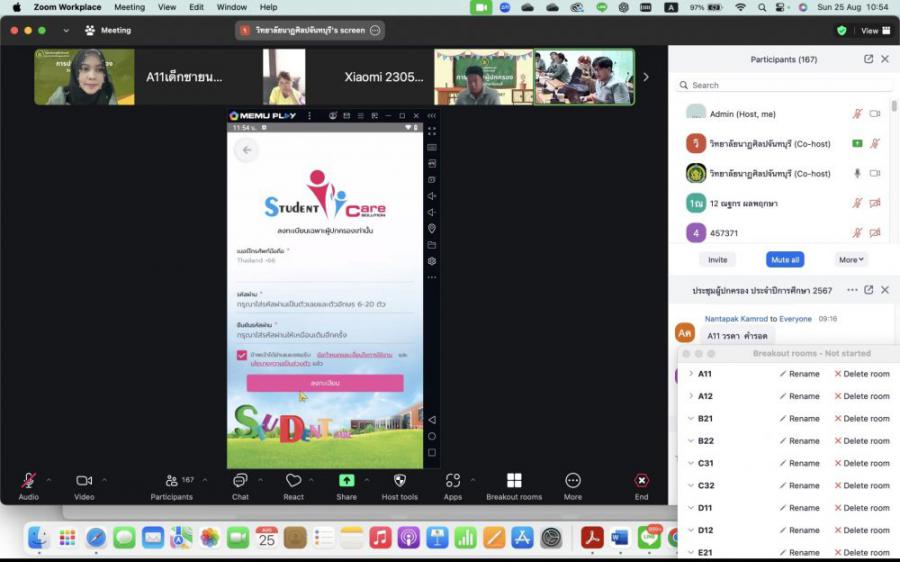Rename the A12 breakout room
Screen dimensions: 900x562
coord(799,396)
